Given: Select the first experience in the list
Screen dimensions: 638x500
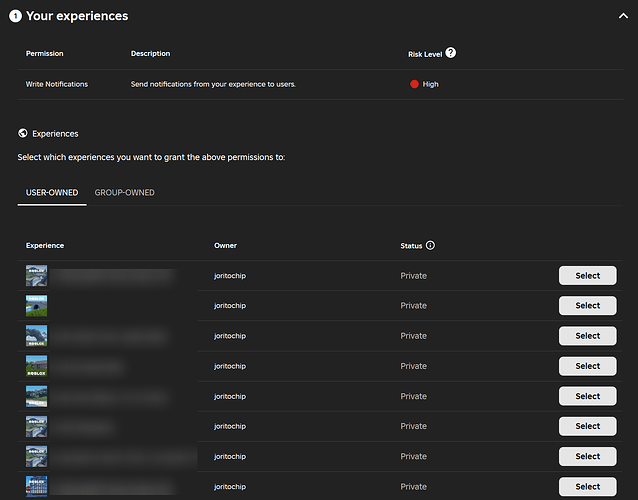Looking at the screenshot, I should [x=587, y=276].
